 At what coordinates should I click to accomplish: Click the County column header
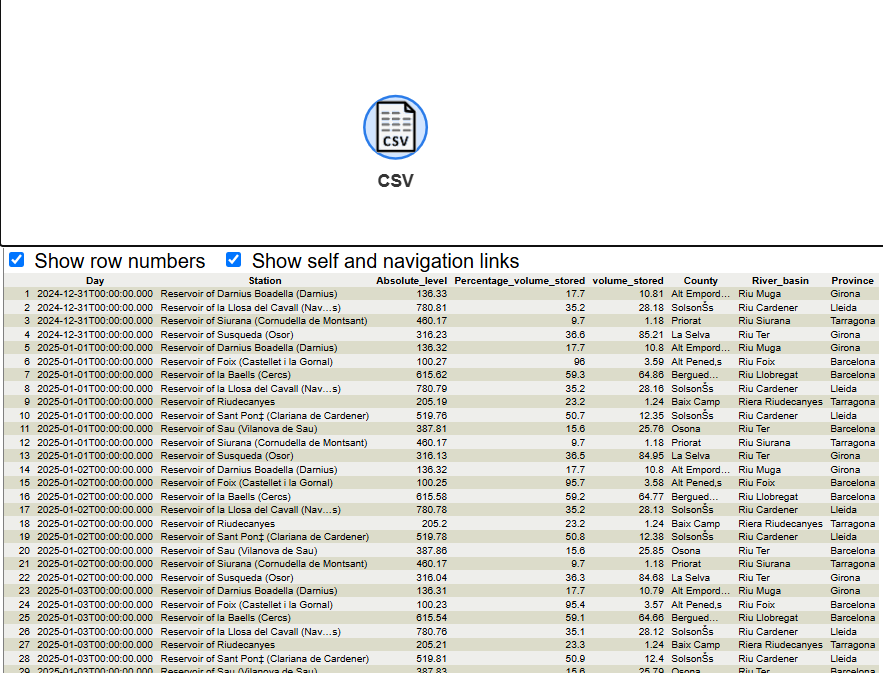coord(700,281)
